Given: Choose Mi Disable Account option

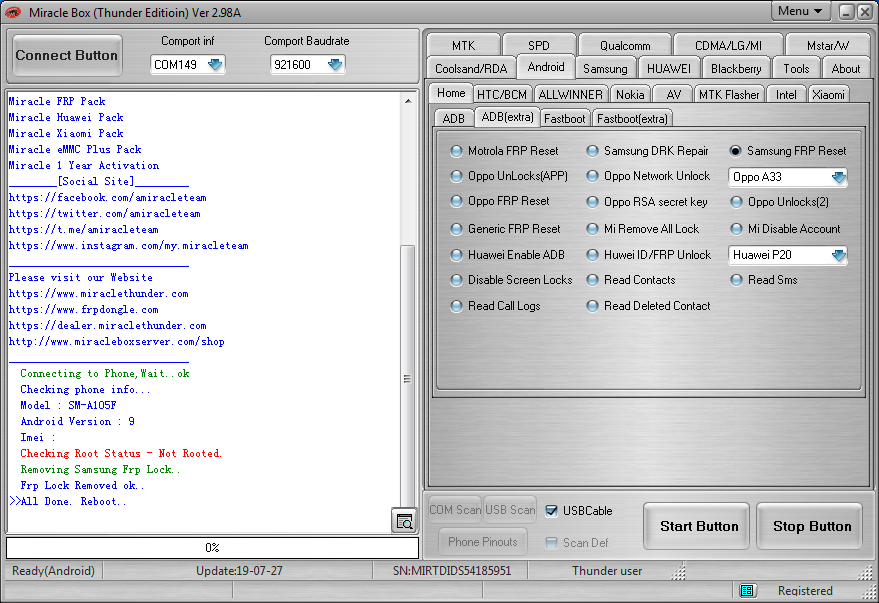Looking at the screenshot, I should pyautogui.click(x=737, y=229).
